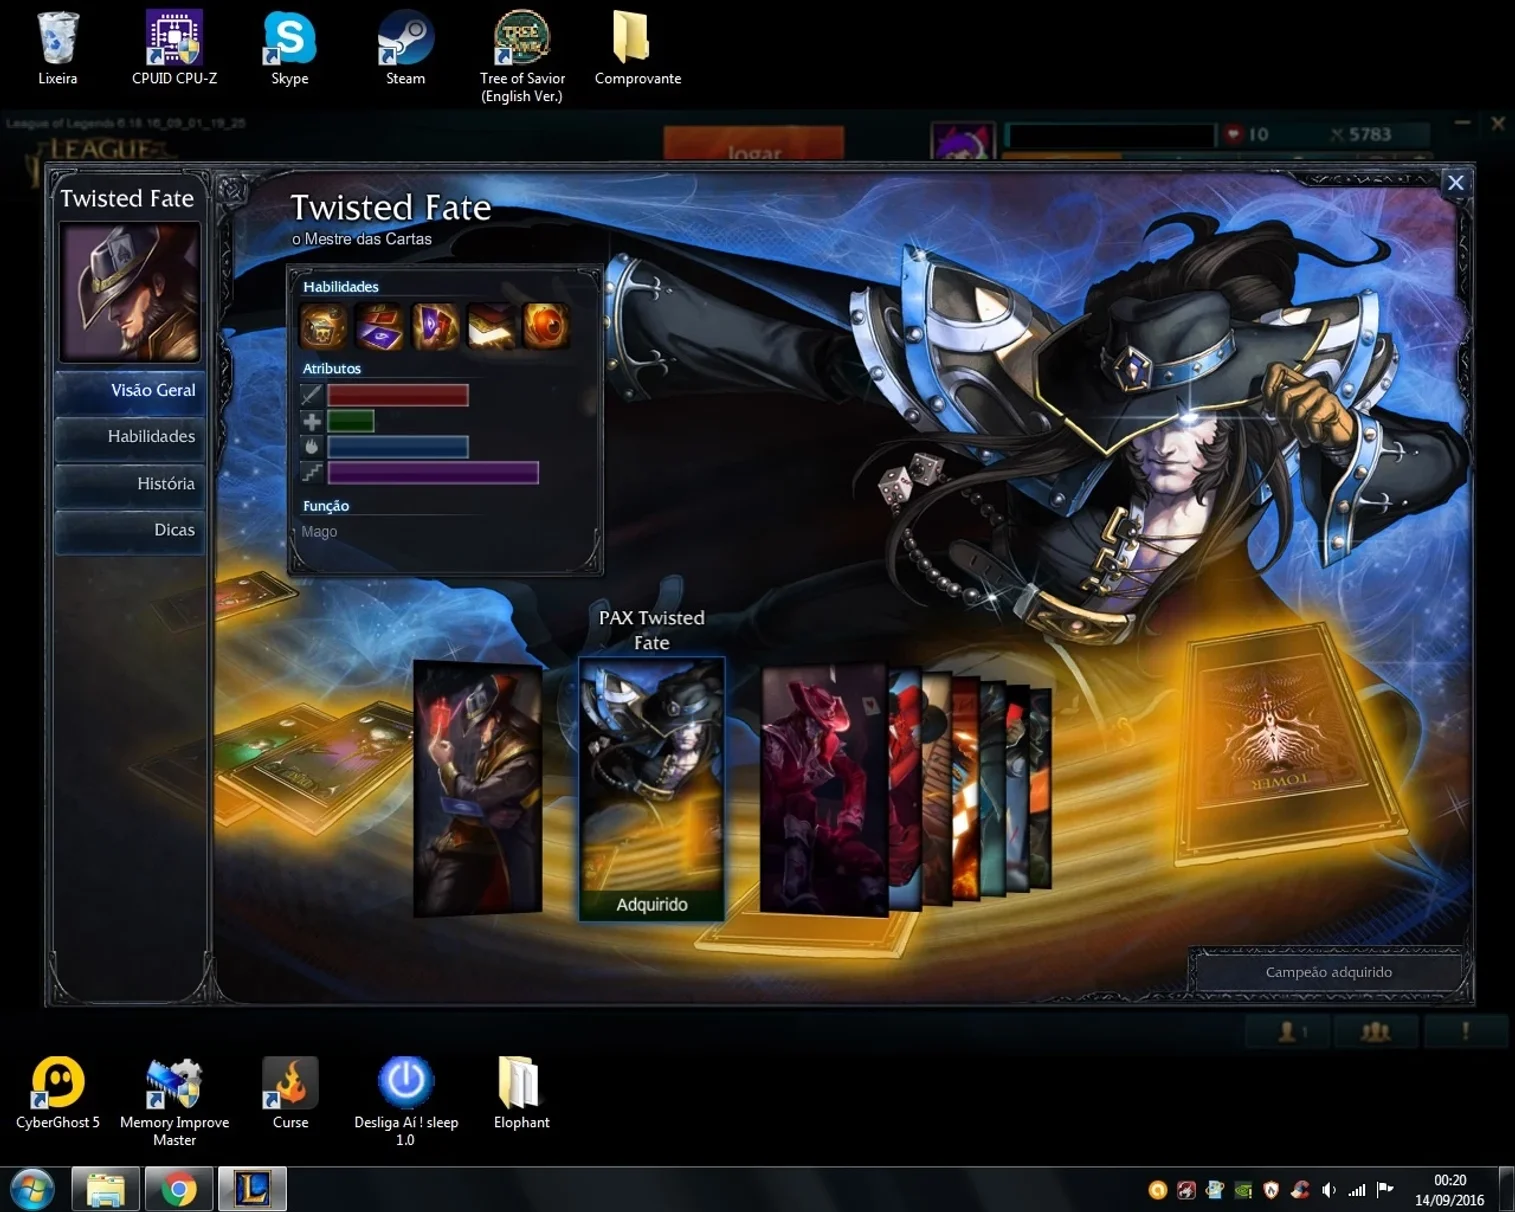The height and width of the screenshot is (1212, 1515).
Task: Open the Visão Geral tab
Action: click(x=130, y=391)
